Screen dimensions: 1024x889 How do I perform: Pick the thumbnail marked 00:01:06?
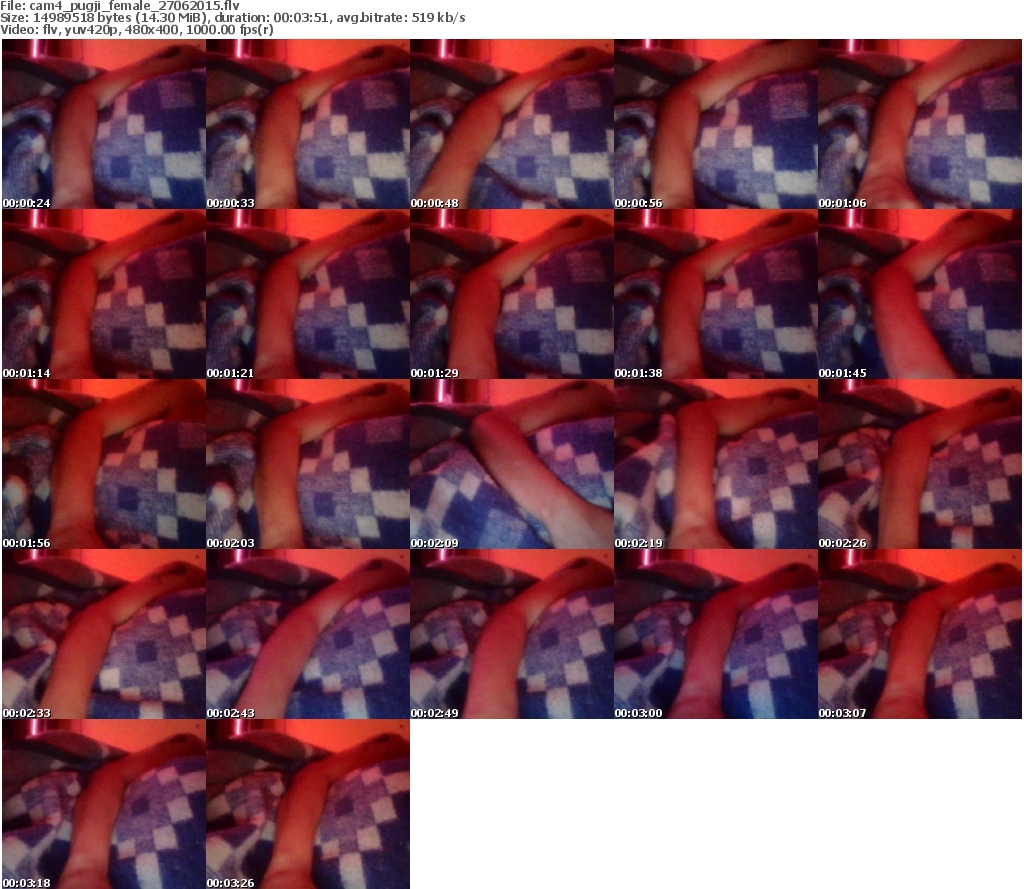[920, 124]
